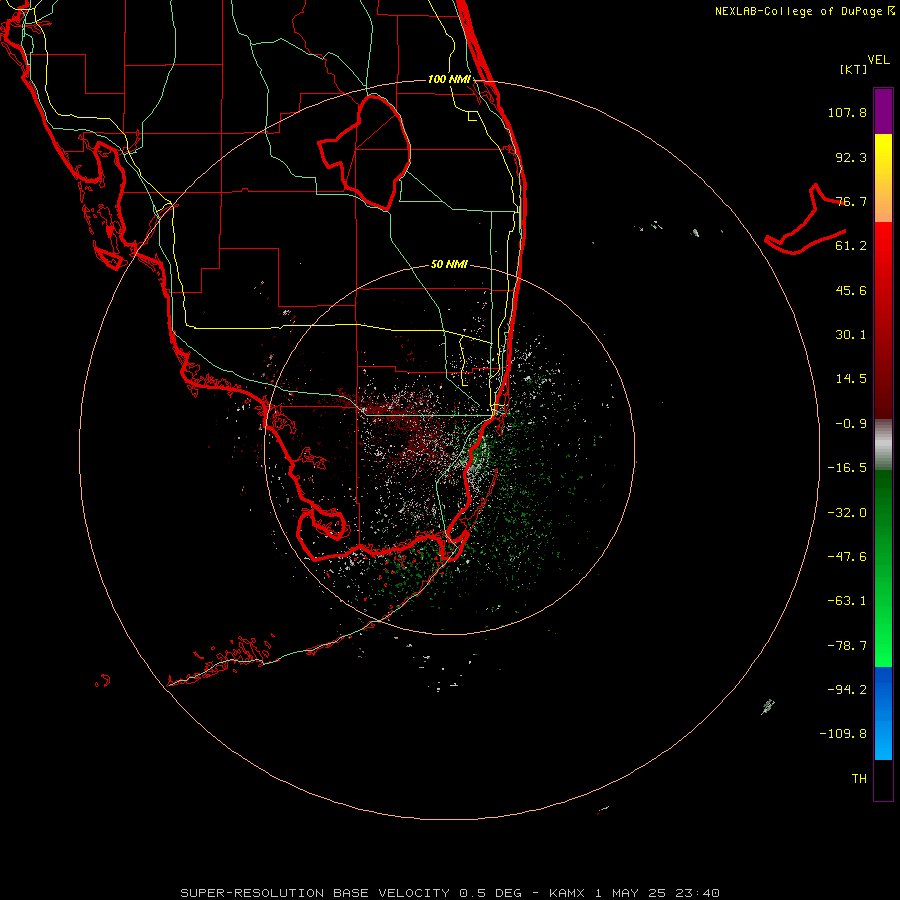Image resolution: width=900 pixels, height=900 pixels.
Task: Select the -94.2 velocity scale label
Action: point(847,690)
